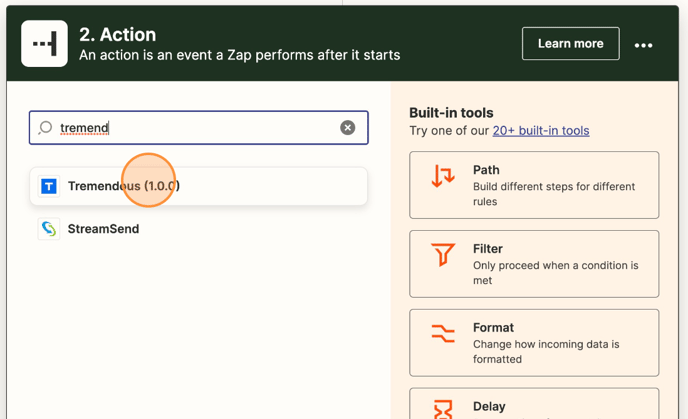Click the Delay hourglass icon
The width and height of the screenshot is (688, 419).
point(443,409)
